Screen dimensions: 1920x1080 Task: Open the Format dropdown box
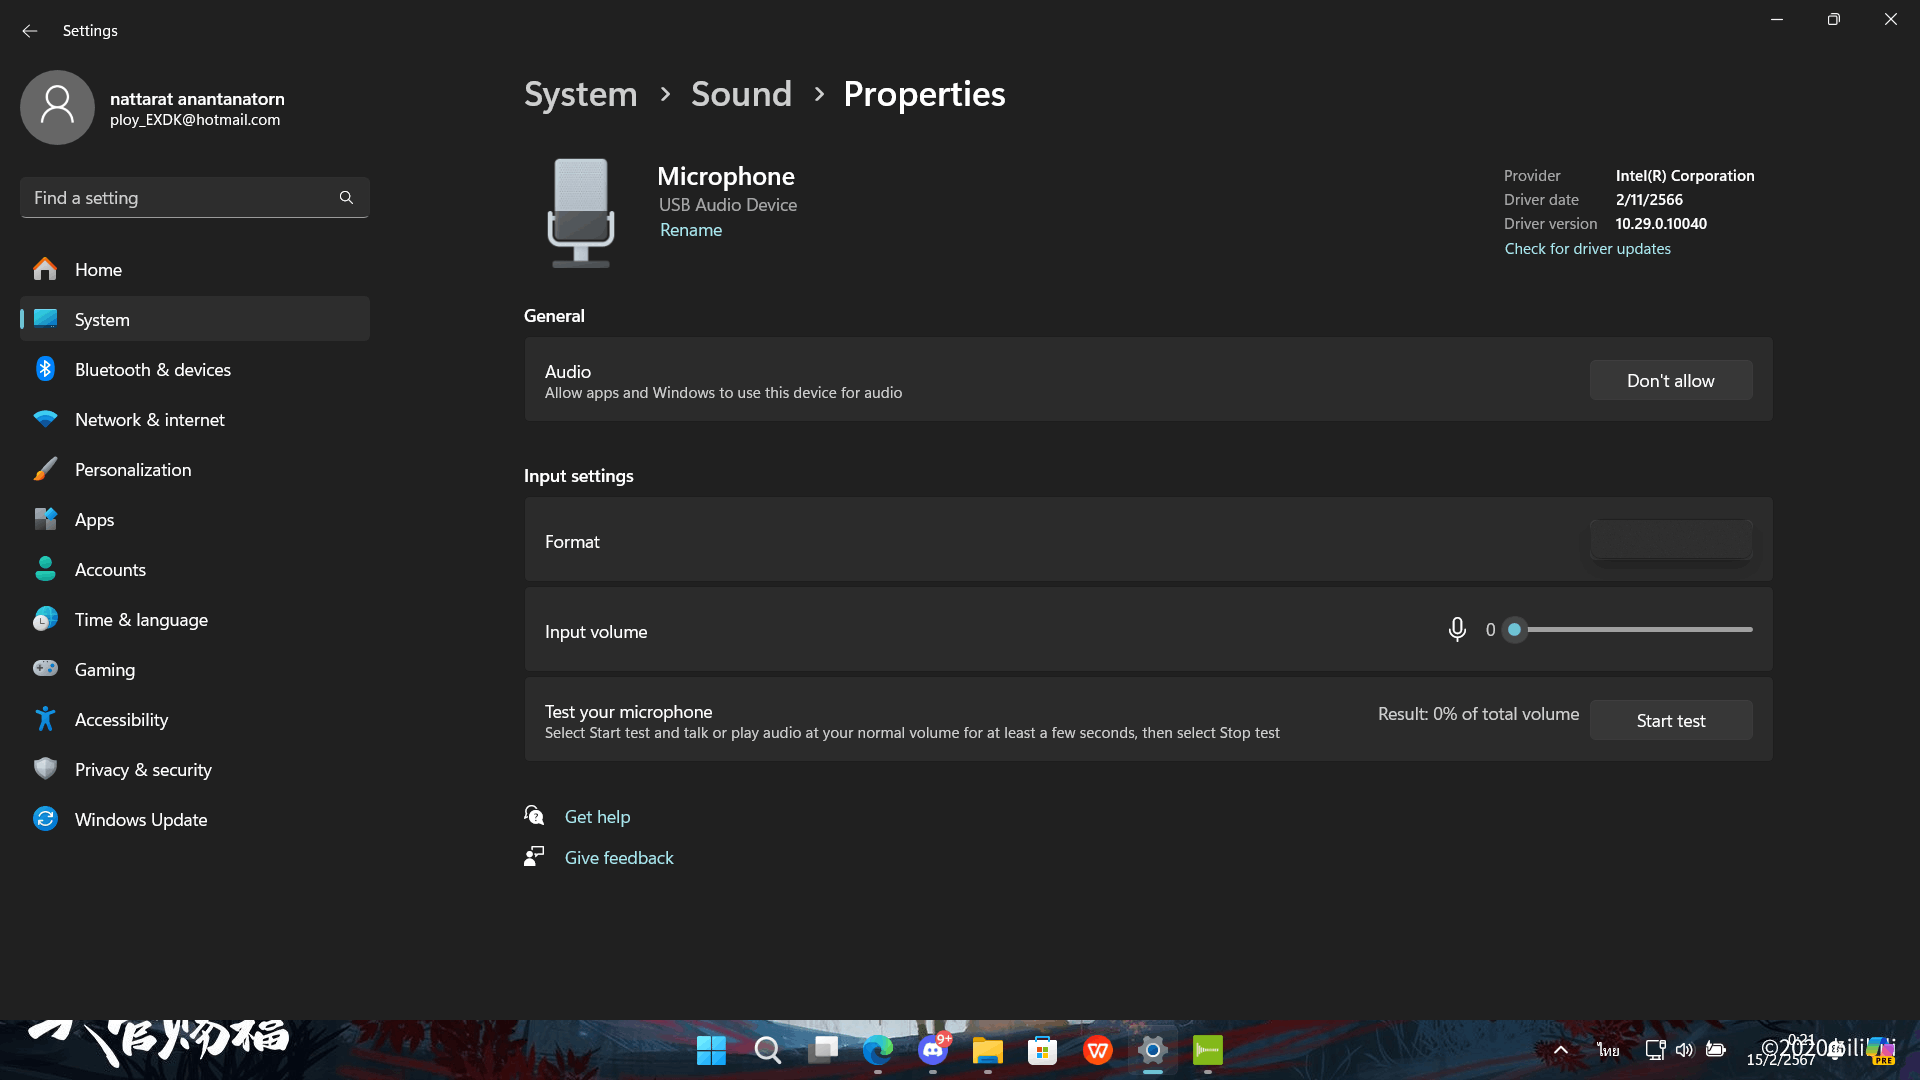click(x=1670, y=540)
